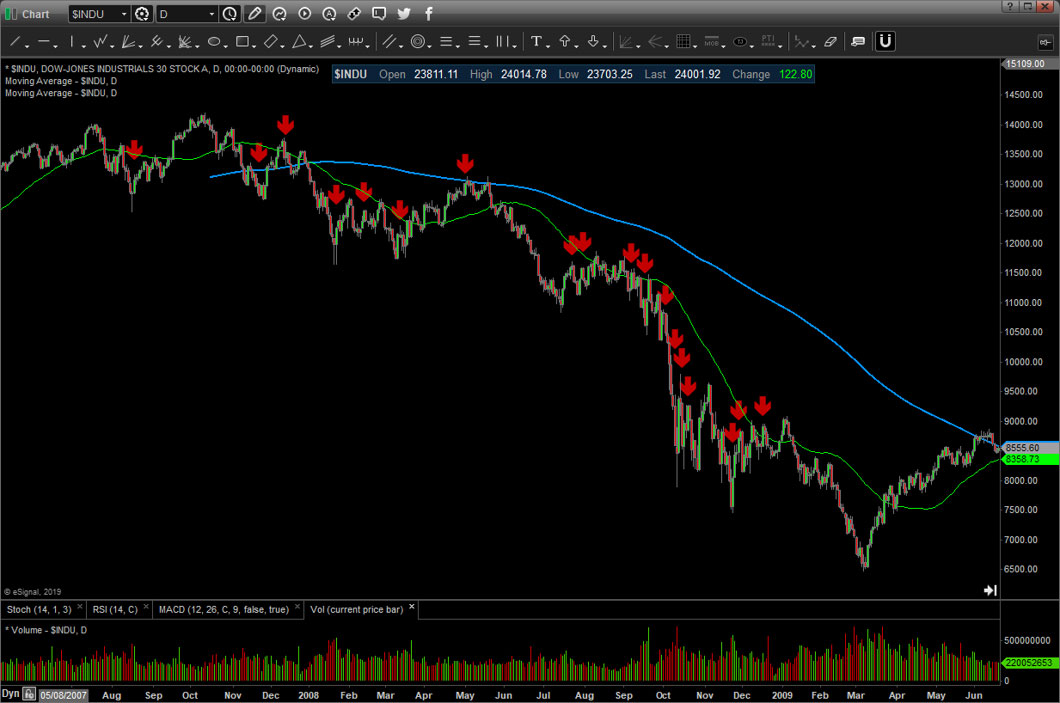Expand the triangle tool options arrow
Viewport: 1060px width, 703px height.
click(311, 46)
